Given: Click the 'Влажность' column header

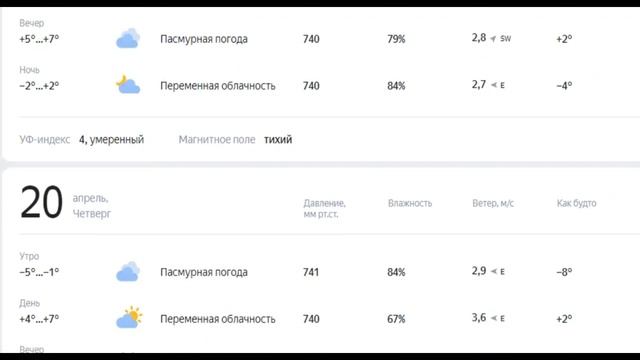Looking at the screenshot, I should tap(410, 203).
